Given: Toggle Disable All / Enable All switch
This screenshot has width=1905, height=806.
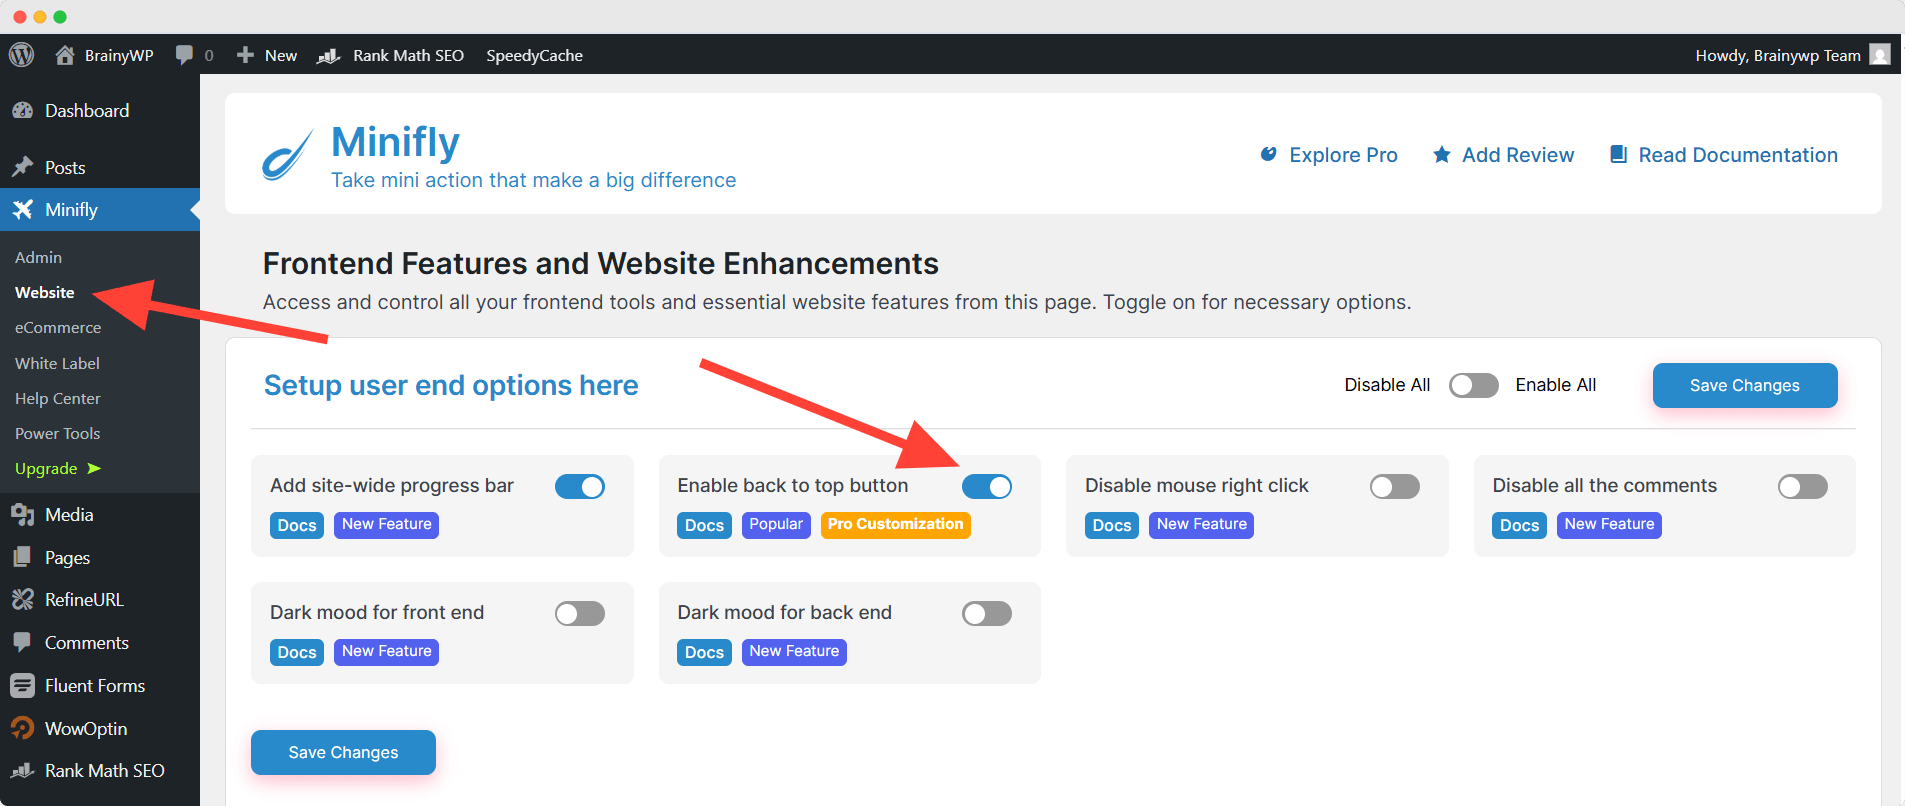Looking at the screenshot, I should tap(1474, 385).
